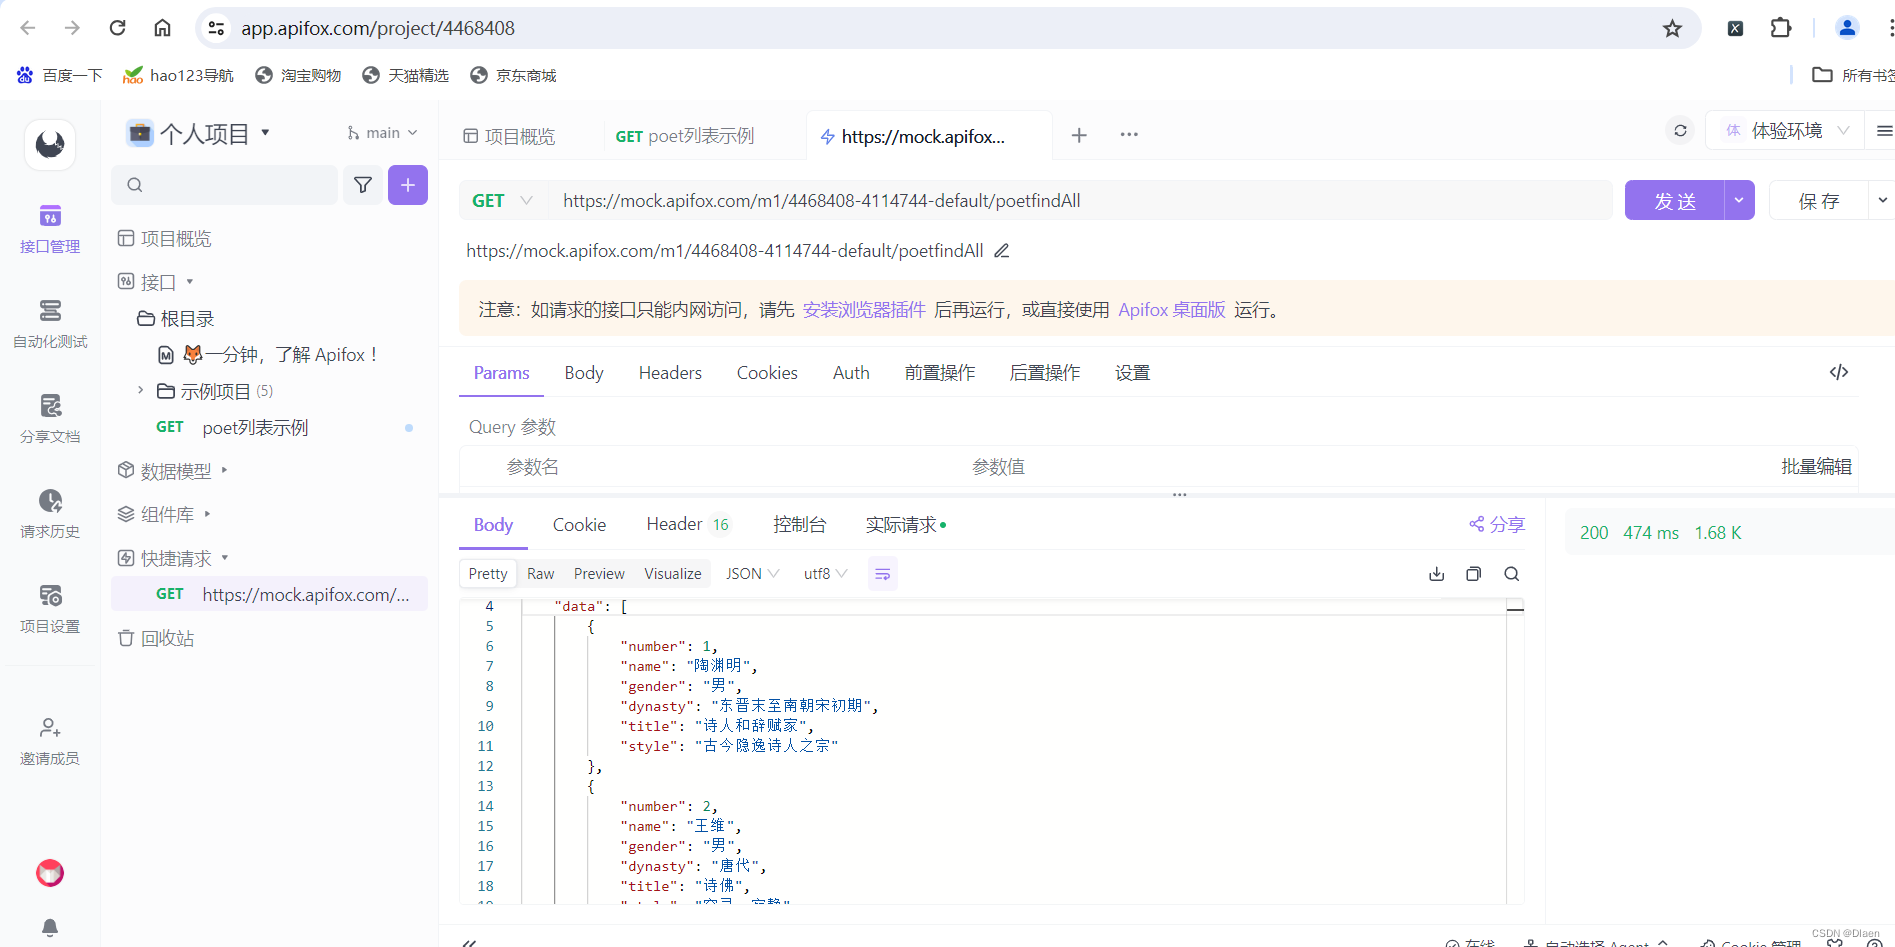This screenshot has height=947, width=1895.
Task: Open the 个人项目 project dropdown
Action: pyautogui.click(x=200, y=133)
